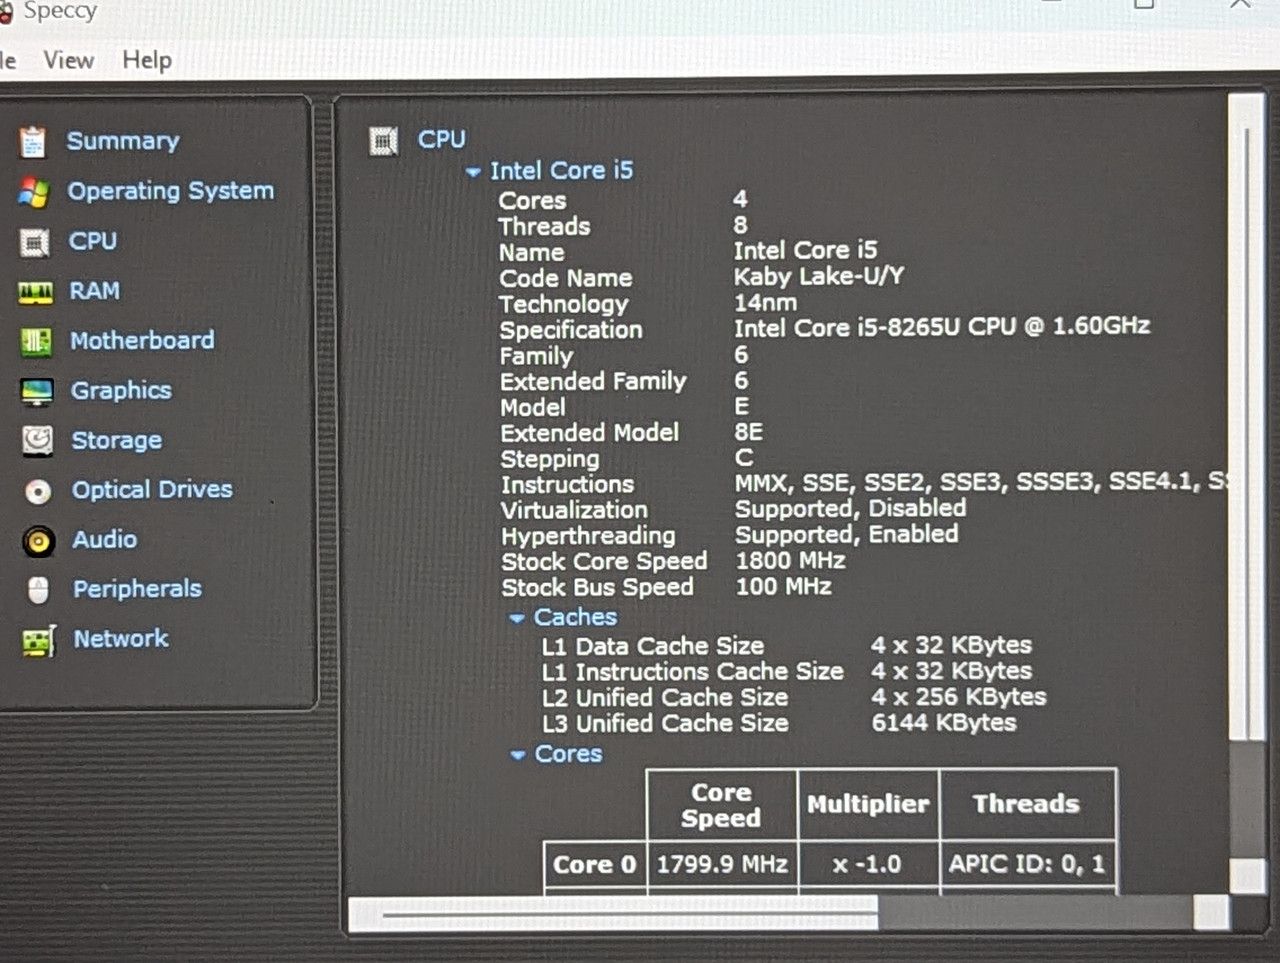Image resolution: width=1280 pixels, height=963 pixels.
Task: Click the CPU chip icon beside the CPU heading
Action: (x=383, y=141)
